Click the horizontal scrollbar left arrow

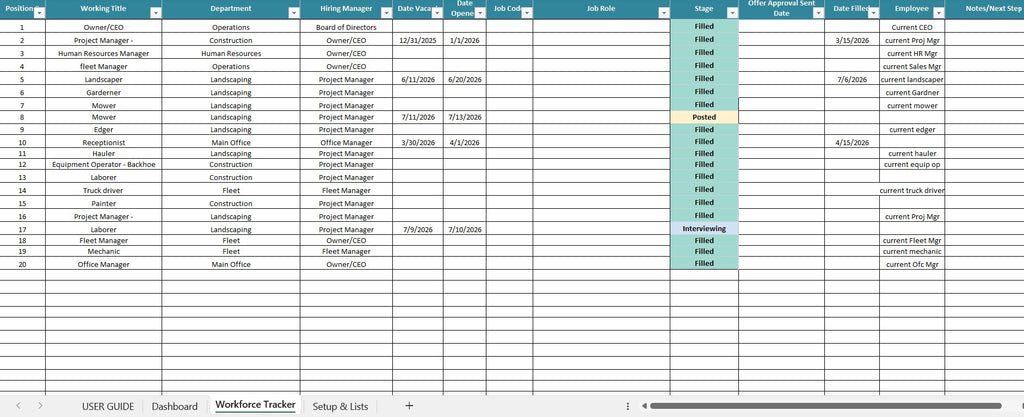[644, 406]
